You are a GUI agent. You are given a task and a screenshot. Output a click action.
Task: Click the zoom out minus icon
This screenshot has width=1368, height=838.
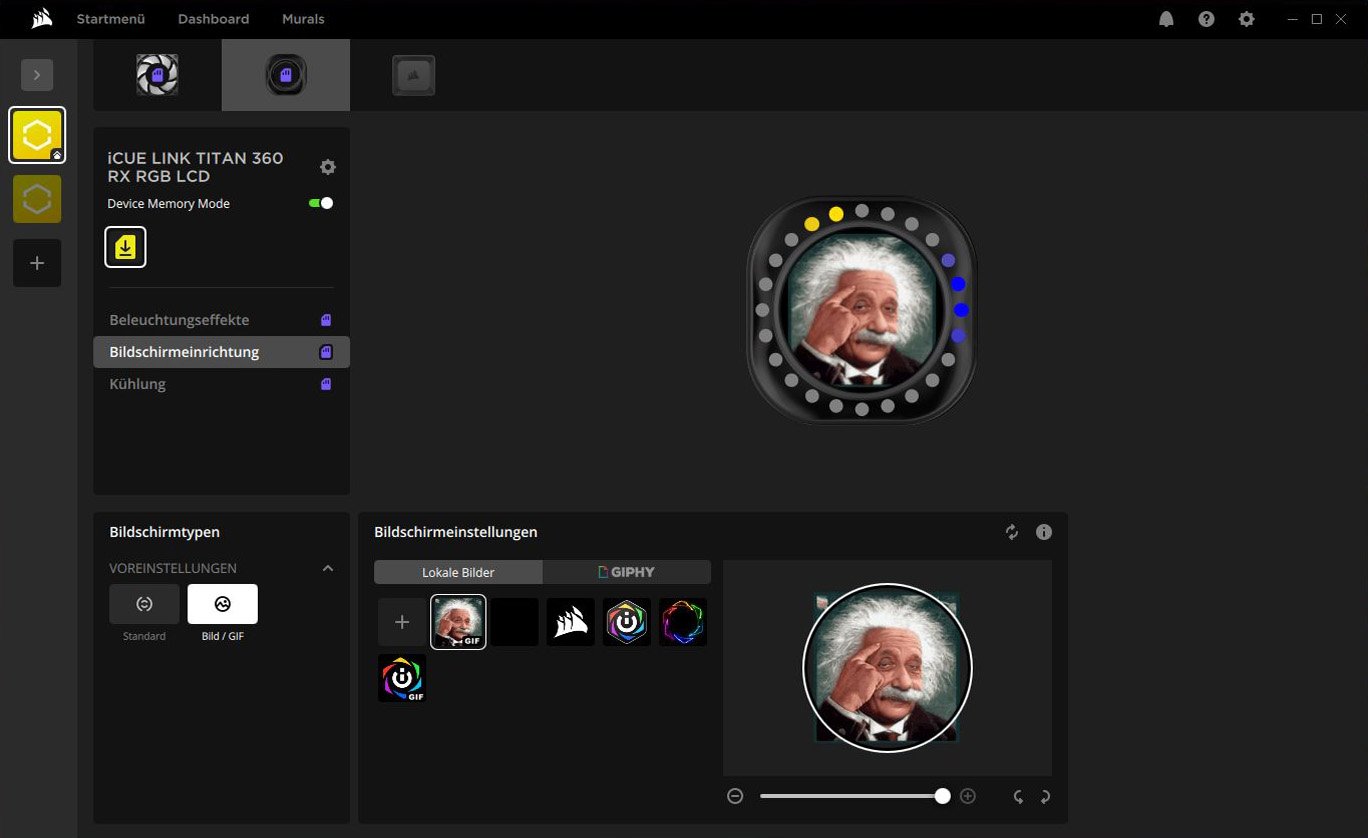[735, 796]
